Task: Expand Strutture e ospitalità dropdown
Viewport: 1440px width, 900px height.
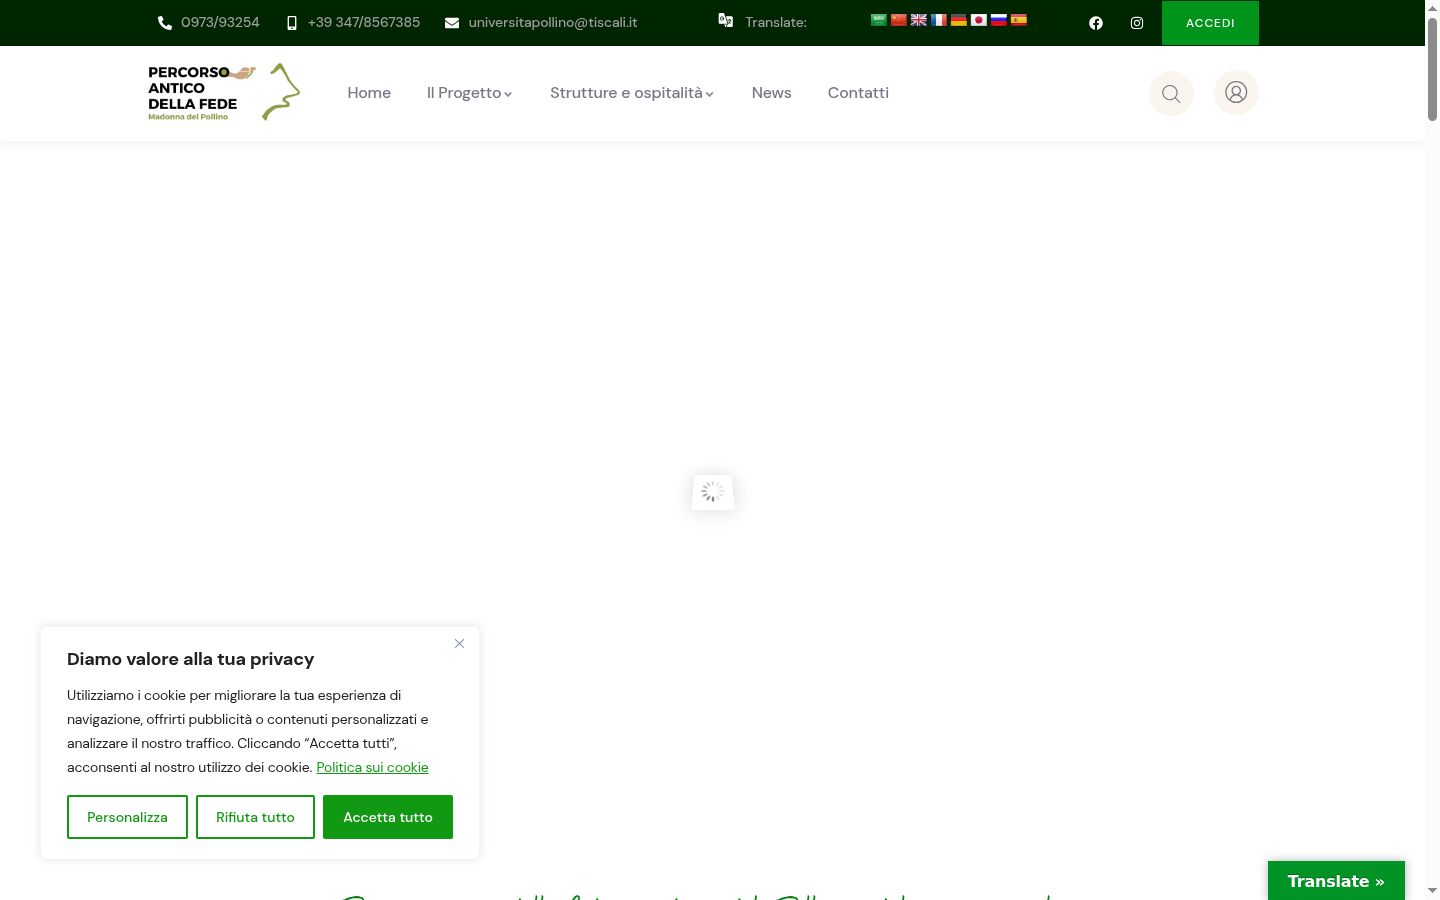Action: pyautogui.click(x=632, y=93)
